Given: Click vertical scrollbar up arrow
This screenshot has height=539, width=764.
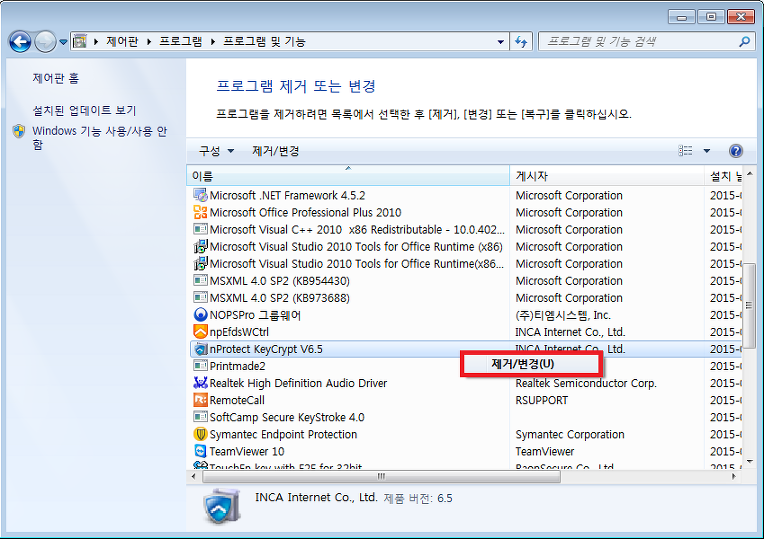Looking at the screenshot, I should point(750,173).
